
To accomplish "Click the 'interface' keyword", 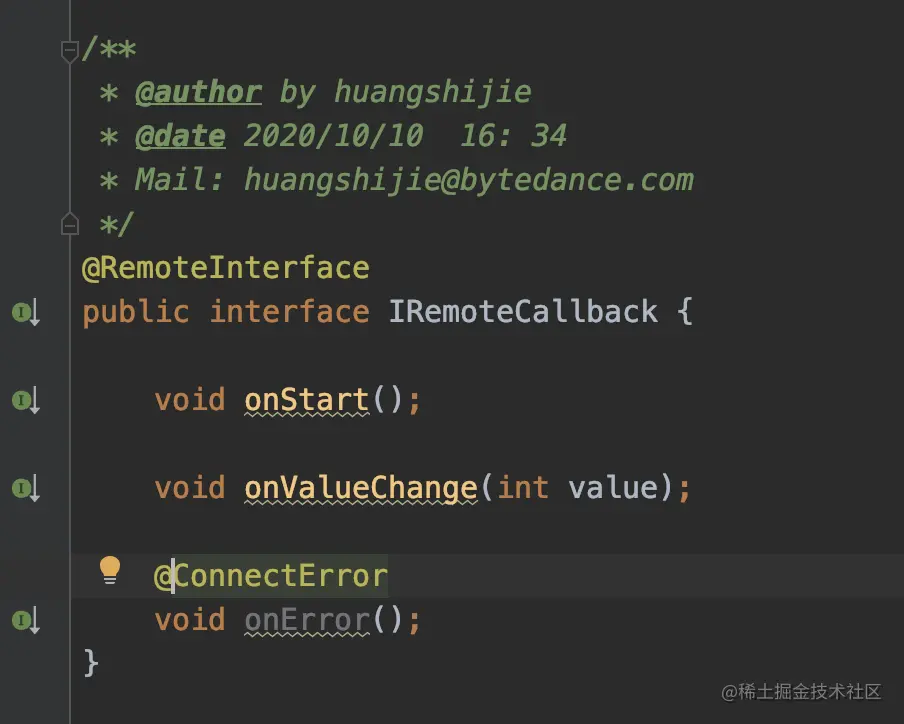I will click(x=289, y=311).
